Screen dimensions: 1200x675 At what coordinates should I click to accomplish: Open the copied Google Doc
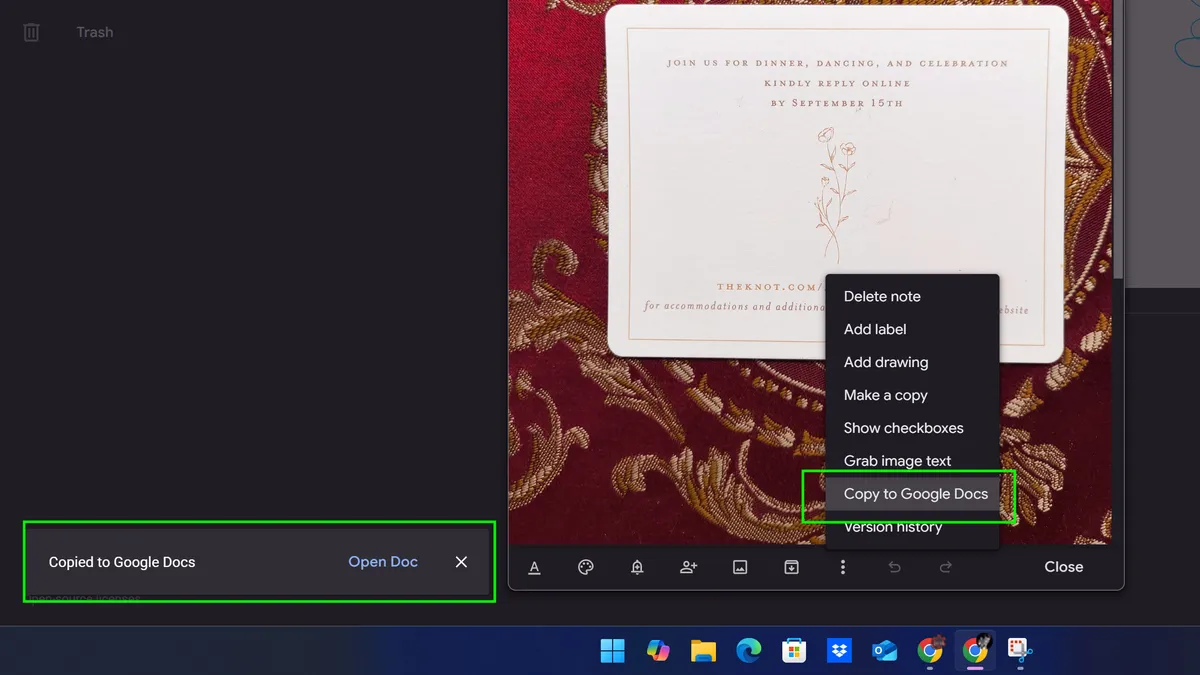pyautogui.click(x=383, y=561)
